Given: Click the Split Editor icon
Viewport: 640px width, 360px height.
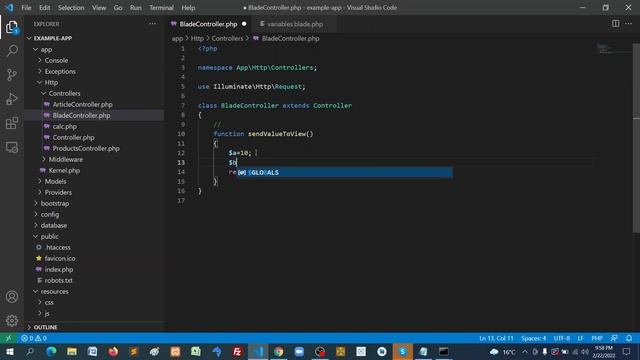Looking at the screenshot, I should point(615,24).
